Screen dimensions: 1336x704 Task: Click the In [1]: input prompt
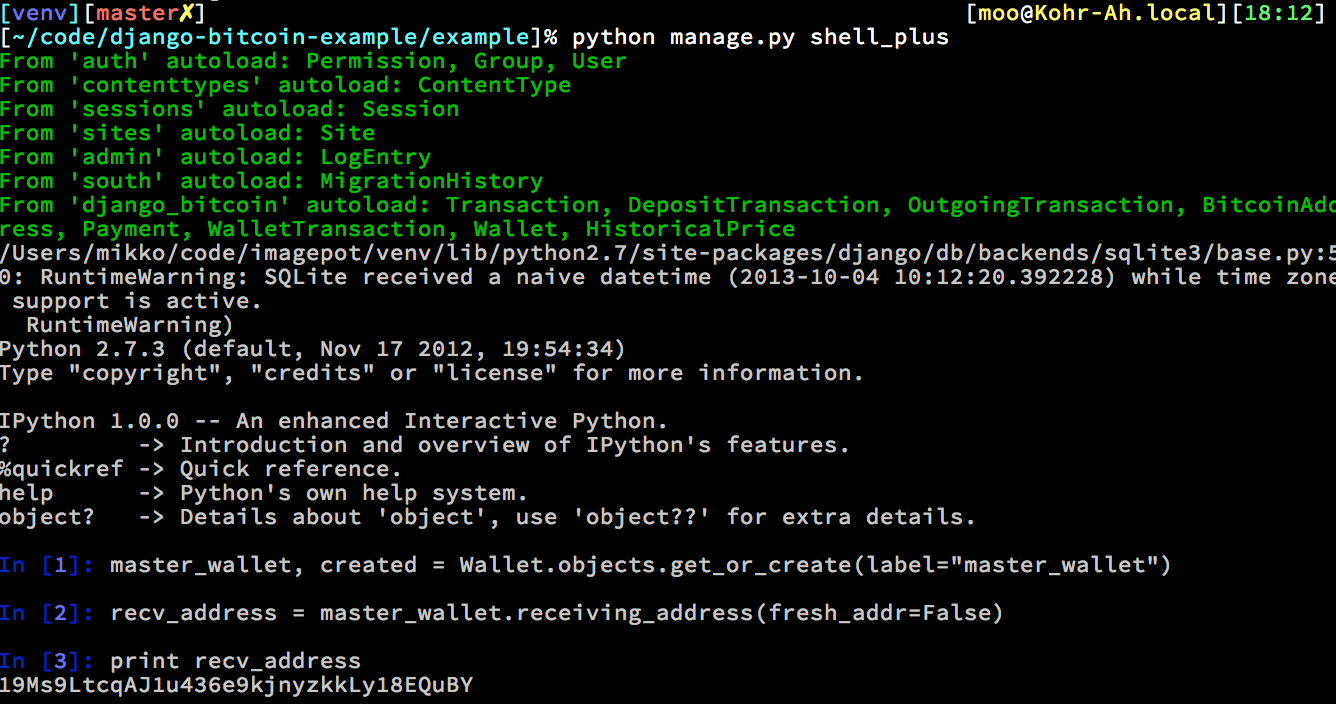coord(47,565)
